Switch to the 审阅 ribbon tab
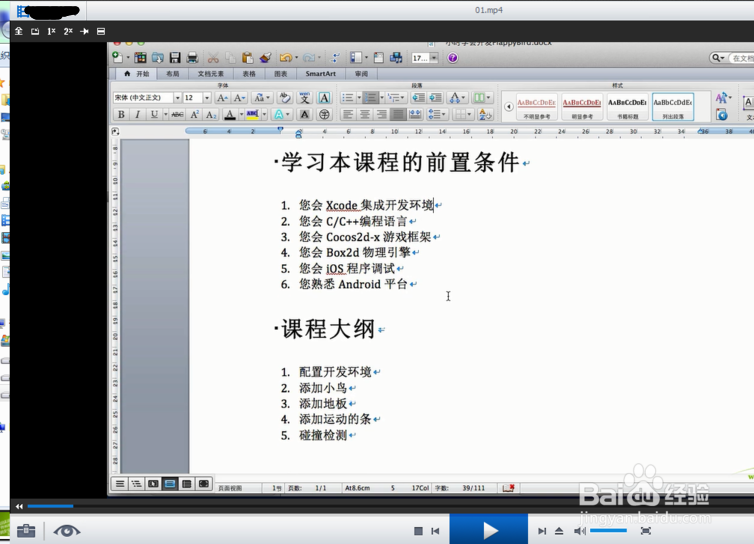This screenshot has width=754, height=544. [x=361, y=74]
